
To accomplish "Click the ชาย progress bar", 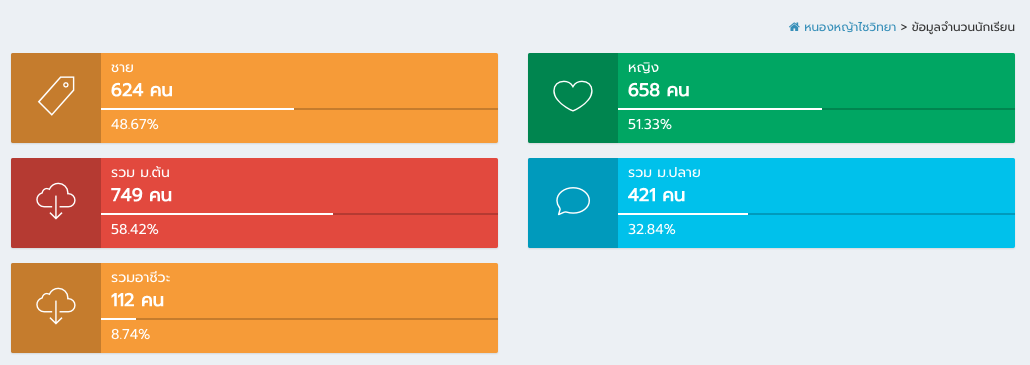I will point(299,108).
